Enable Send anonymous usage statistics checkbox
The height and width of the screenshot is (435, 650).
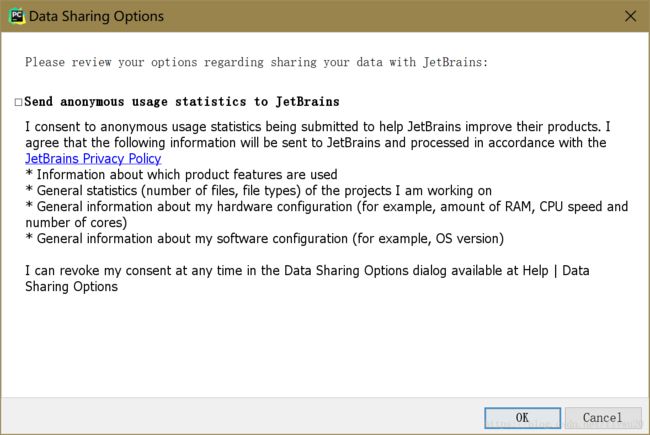click(18, 102)
